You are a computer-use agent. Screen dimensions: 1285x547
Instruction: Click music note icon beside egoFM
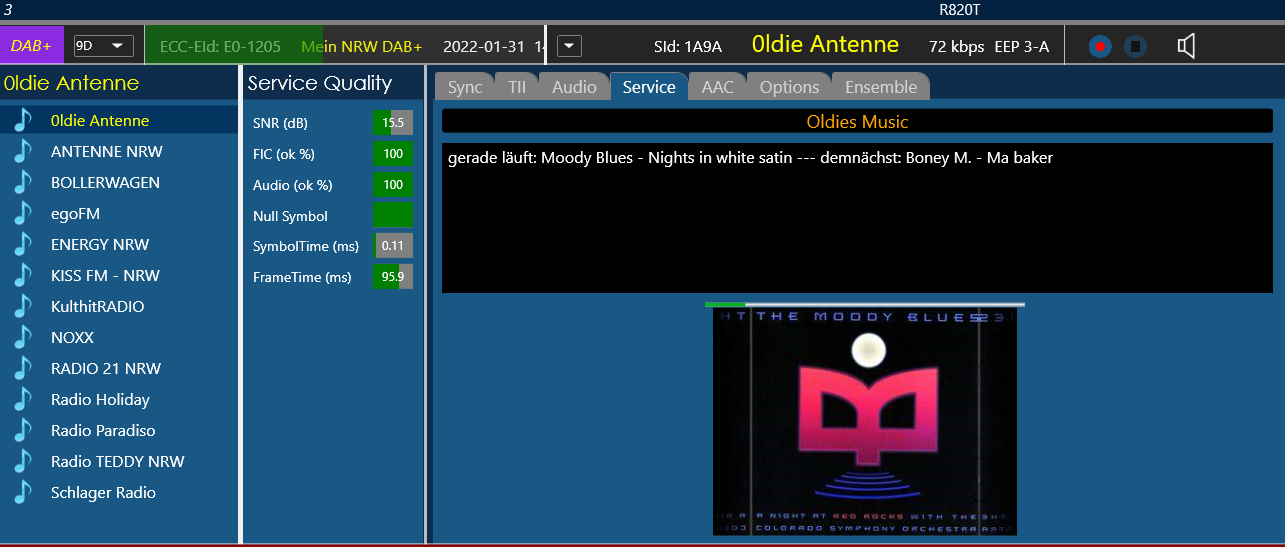coord(23,214)
